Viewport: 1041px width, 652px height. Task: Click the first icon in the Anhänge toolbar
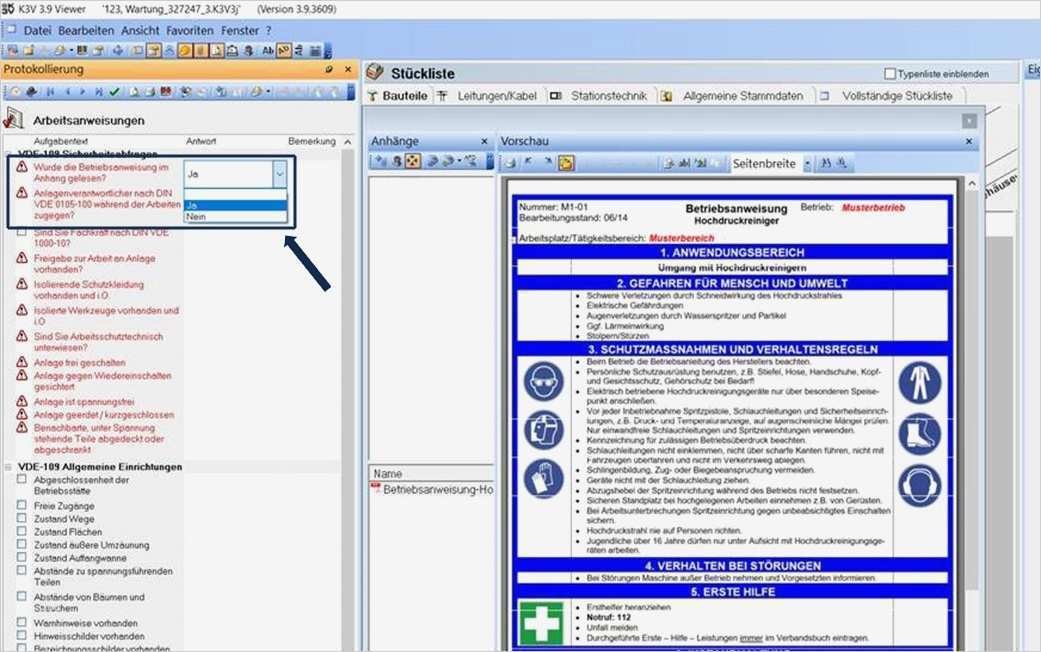click(380, 161)
